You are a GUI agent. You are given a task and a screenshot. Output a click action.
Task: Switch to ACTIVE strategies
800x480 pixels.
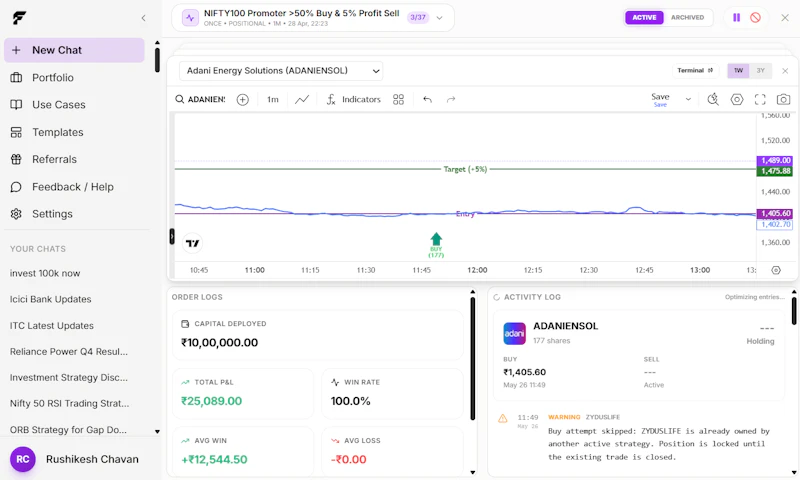pyautogui.click(x=644, y=17)
